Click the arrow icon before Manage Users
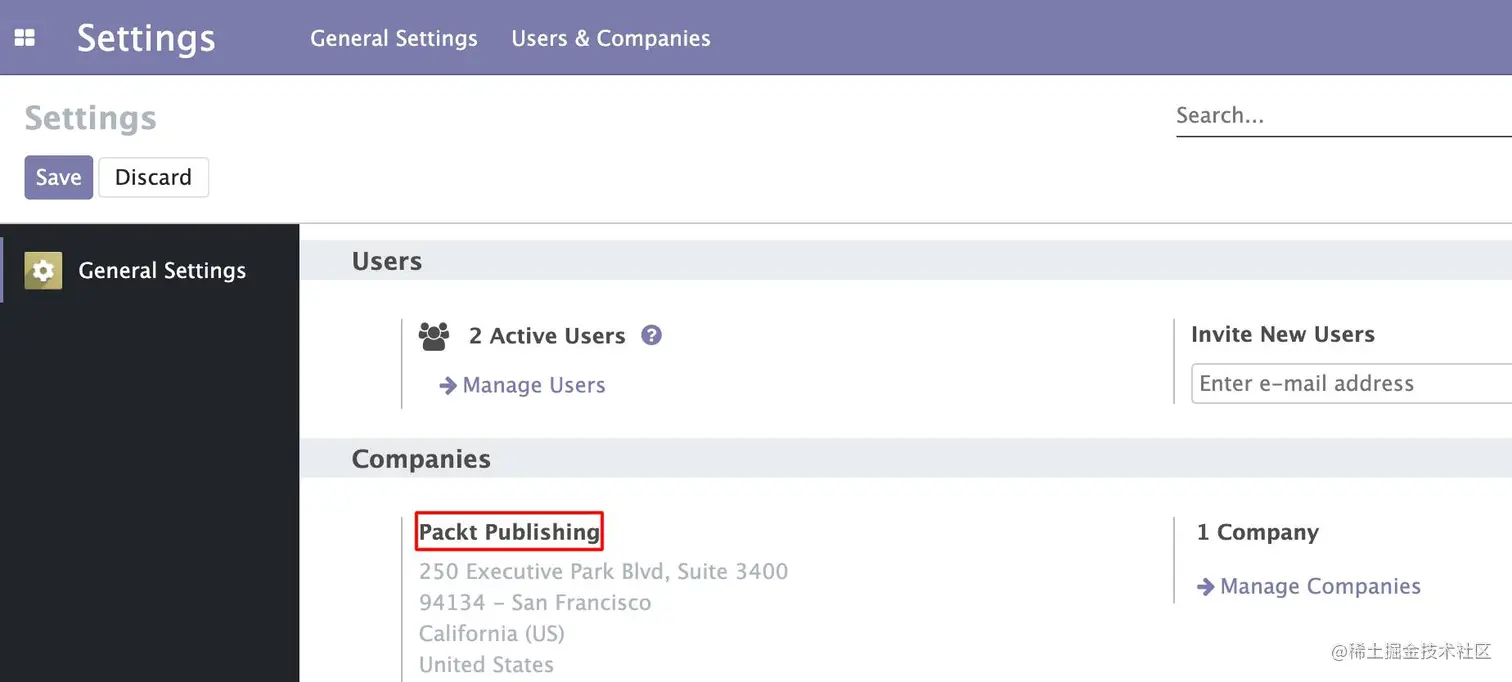This screenshot has width=1512, height=682. click(447, 385)
